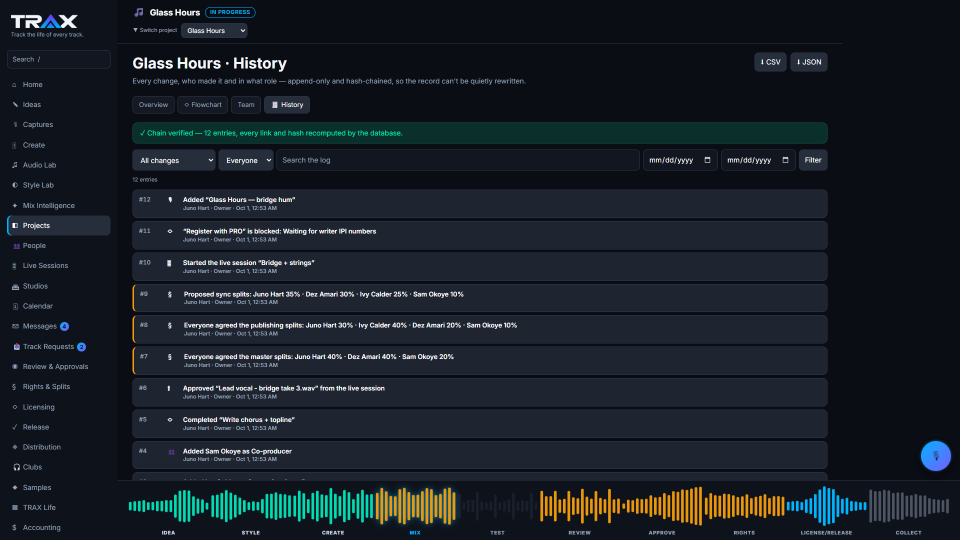The width and height of the screenshot is (960, 540).
Task: Open the Create section
Action: click(x=58, y=145)
